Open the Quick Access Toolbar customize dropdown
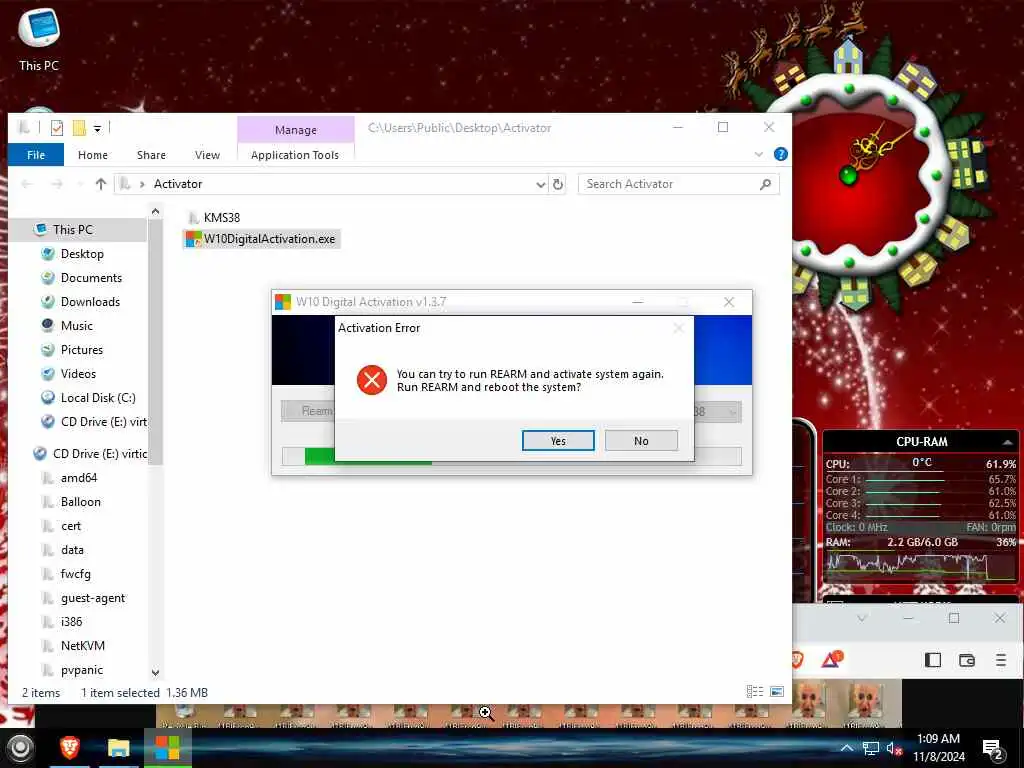Screen dimensions: 1024x768 click(97, 128)
